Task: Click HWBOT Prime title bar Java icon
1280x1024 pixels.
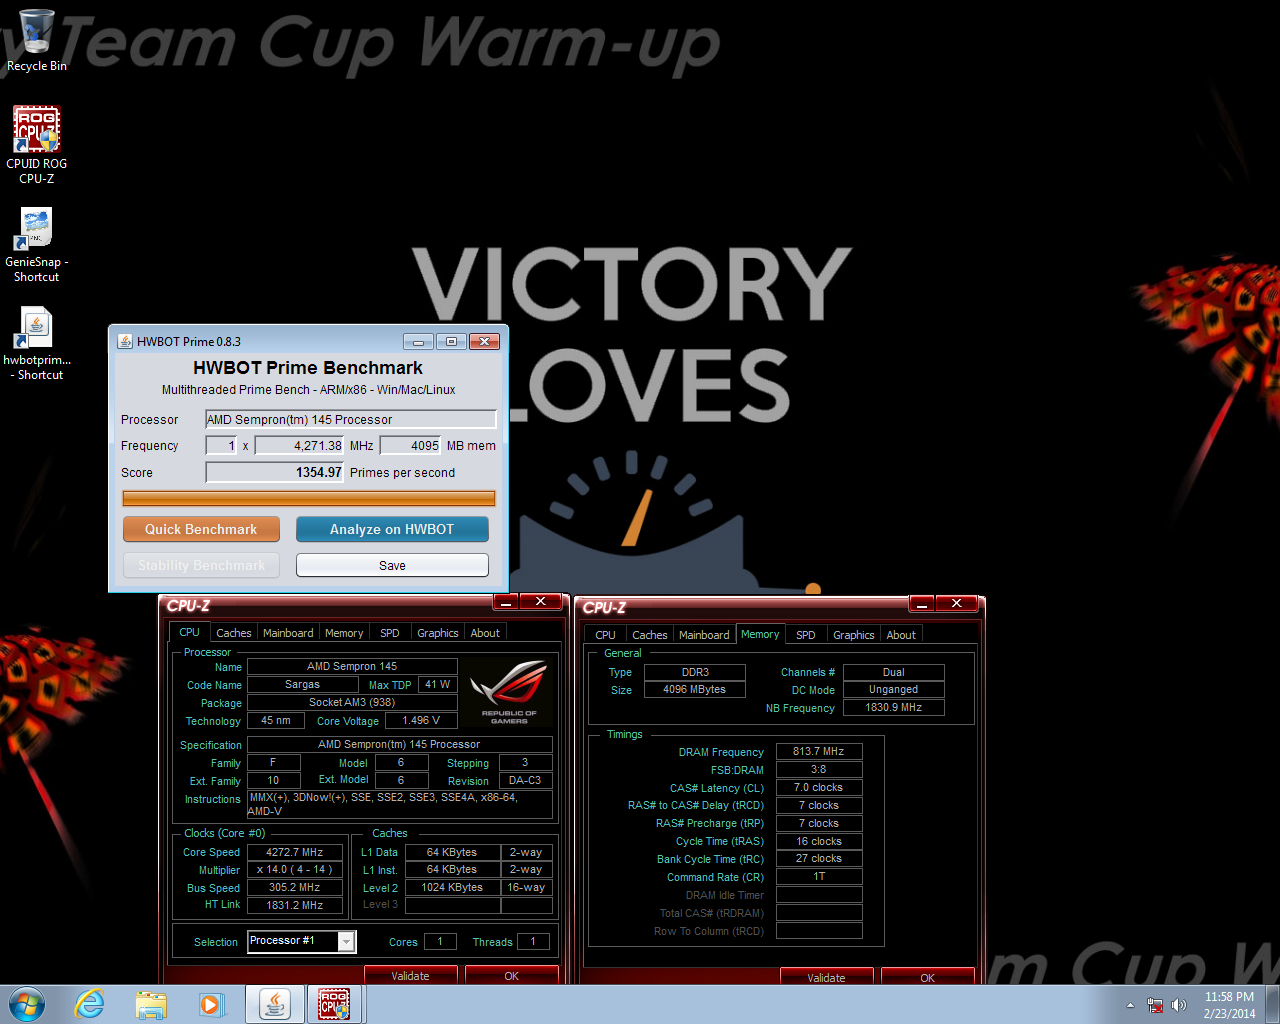Action: point(125,341)
